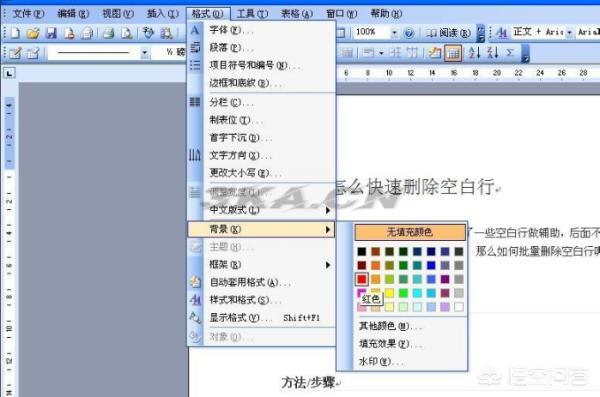Click the Sort Ascending icon
The image size is (600, 397).
pos(474,52)
